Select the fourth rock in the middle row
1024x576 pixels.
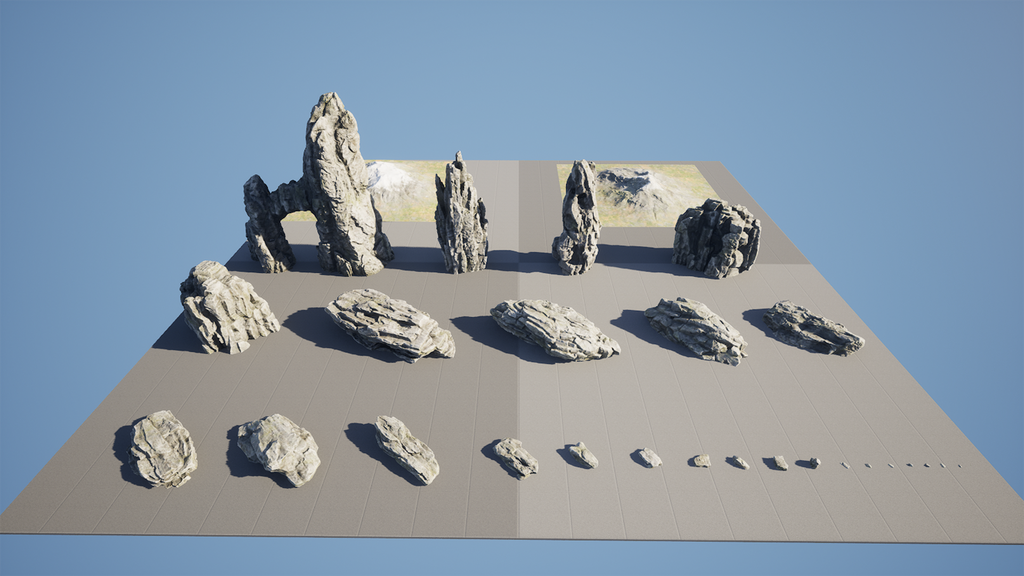[x=695, y=329]
